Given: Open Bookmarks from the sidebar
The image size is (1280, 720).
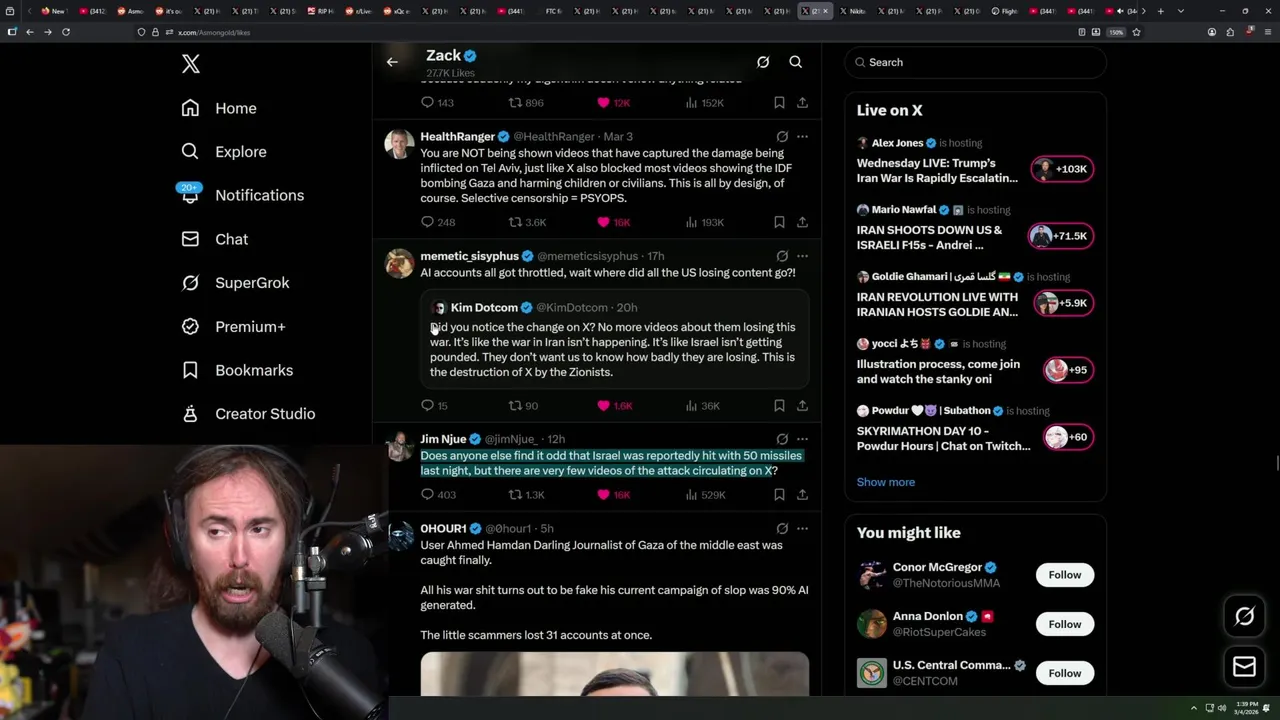Looking at the screenshot, I should [237, 370].
